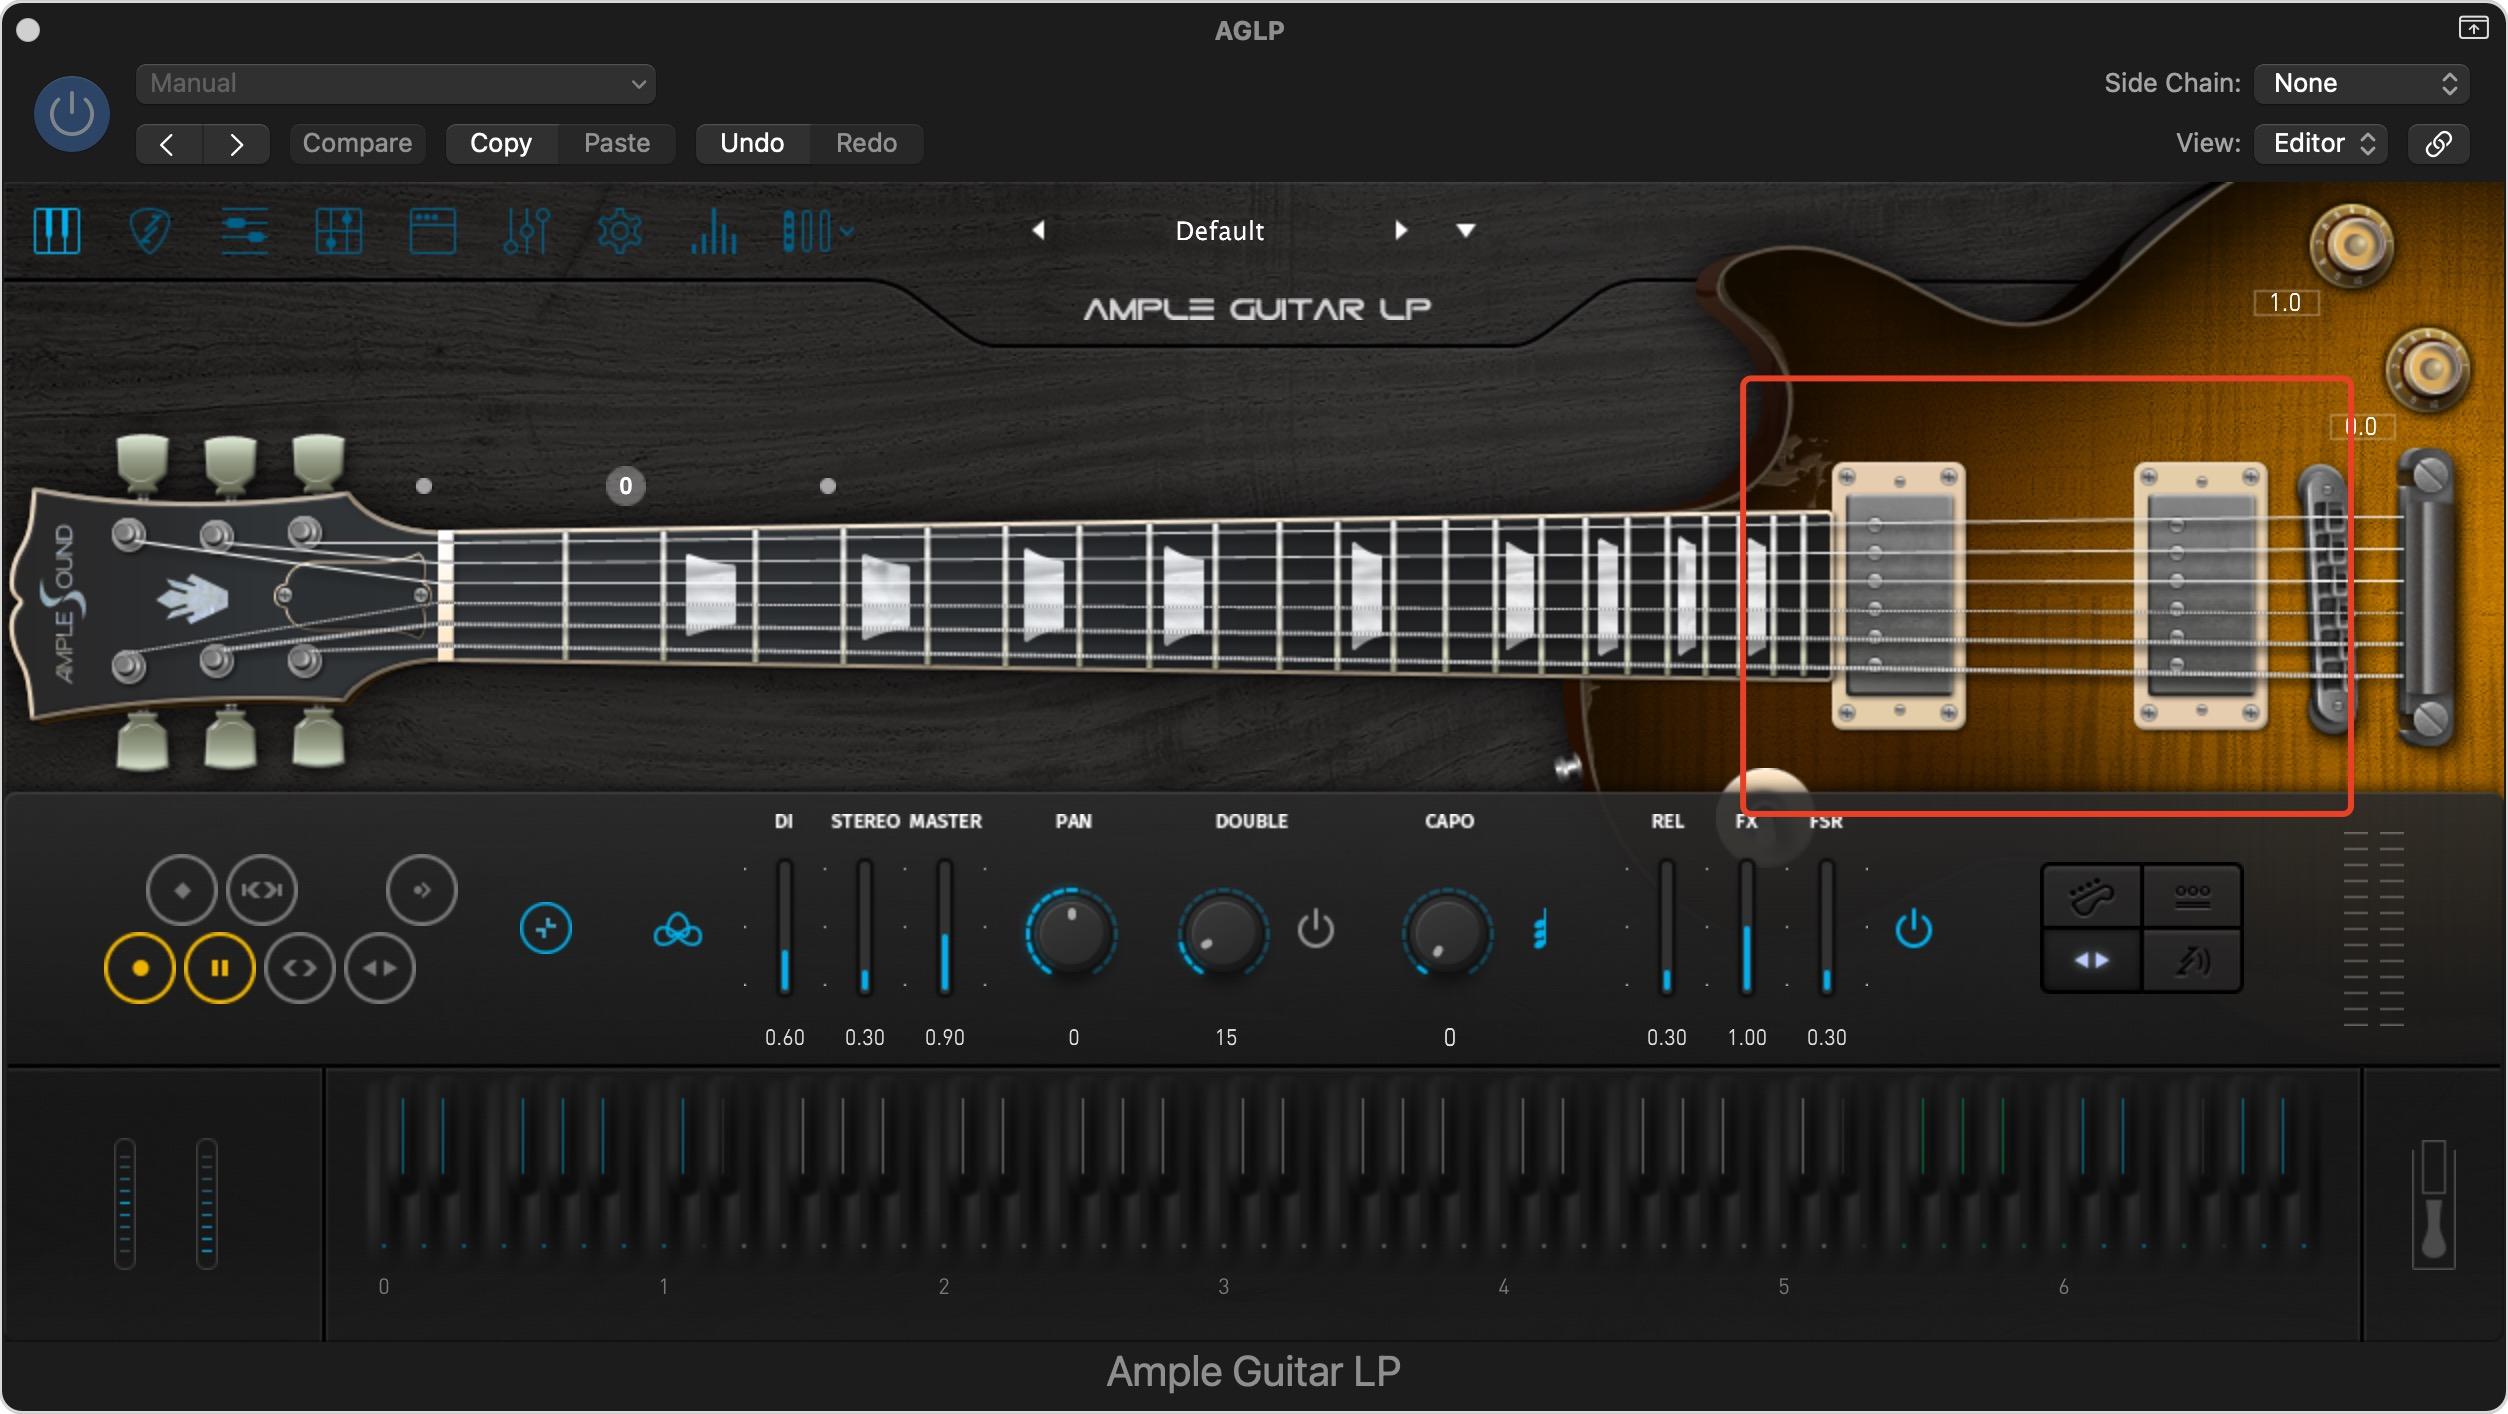Open the guitar pick strummer panel
This screenshot has width=2508, height=1414.
(150, 231)
